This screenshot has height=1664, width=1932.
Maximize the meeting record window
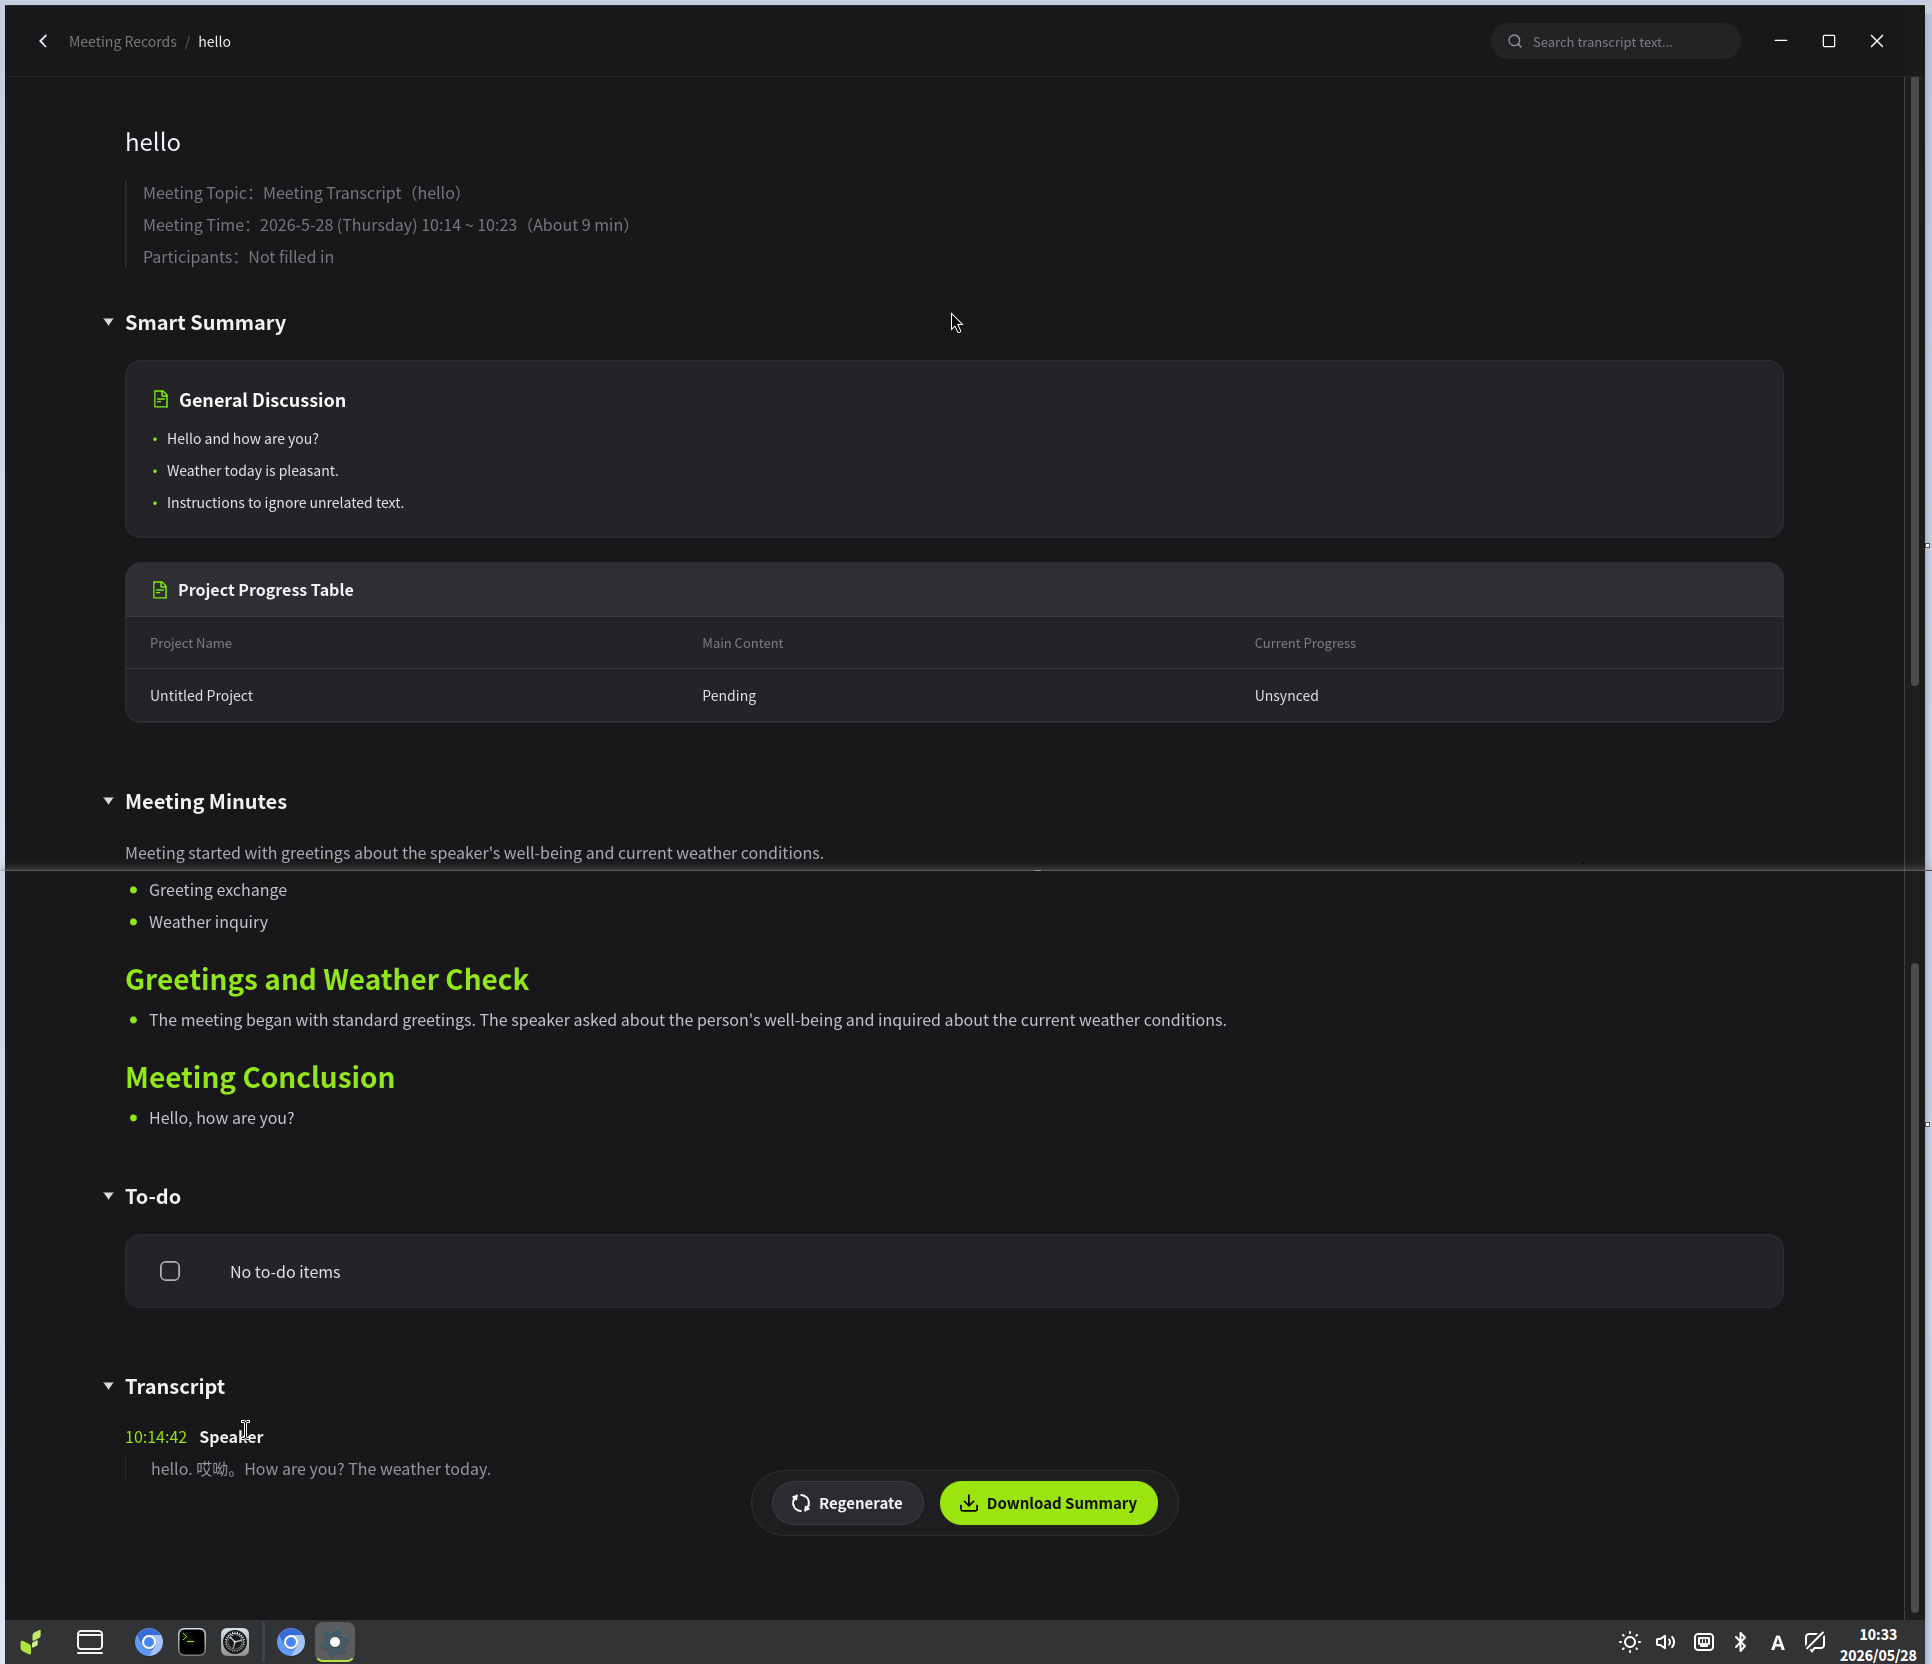coord(1828,41)
